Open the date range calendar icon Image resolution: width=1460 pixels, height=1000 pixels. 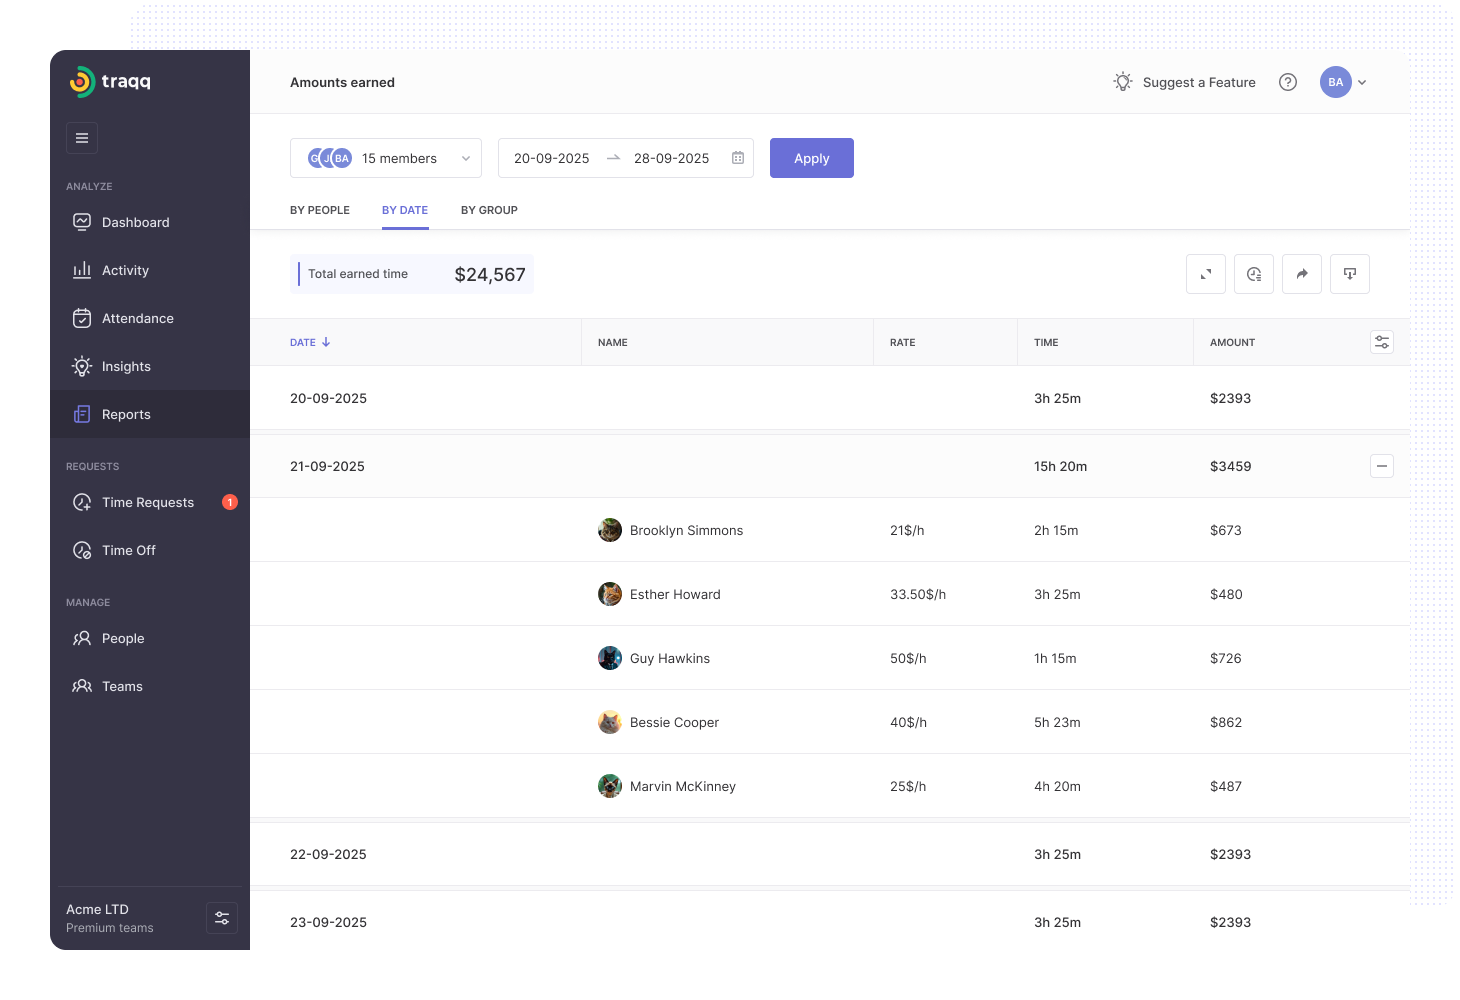[x=738, y=158]
